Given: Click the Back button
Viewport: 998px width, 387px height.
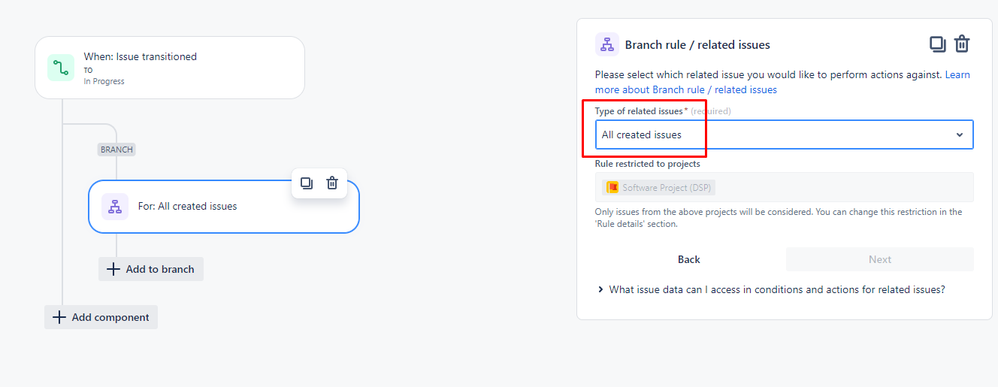Looking at the screenshot, I should (x=689, y=259).
